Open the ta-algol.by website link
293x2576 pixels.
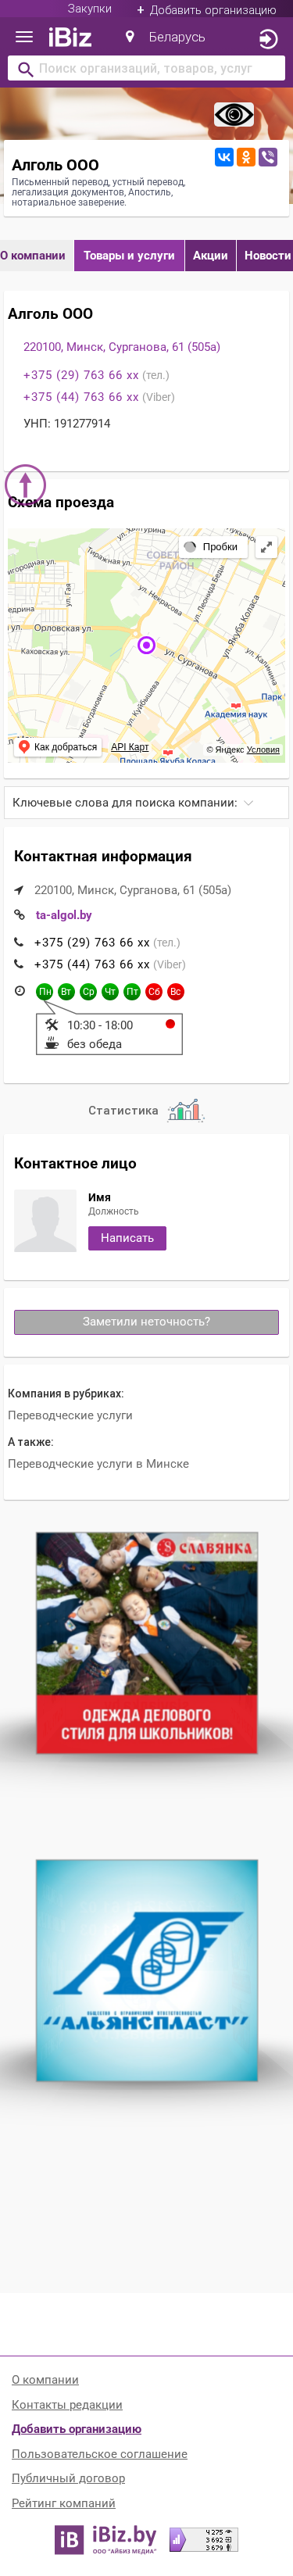(64, 915)
